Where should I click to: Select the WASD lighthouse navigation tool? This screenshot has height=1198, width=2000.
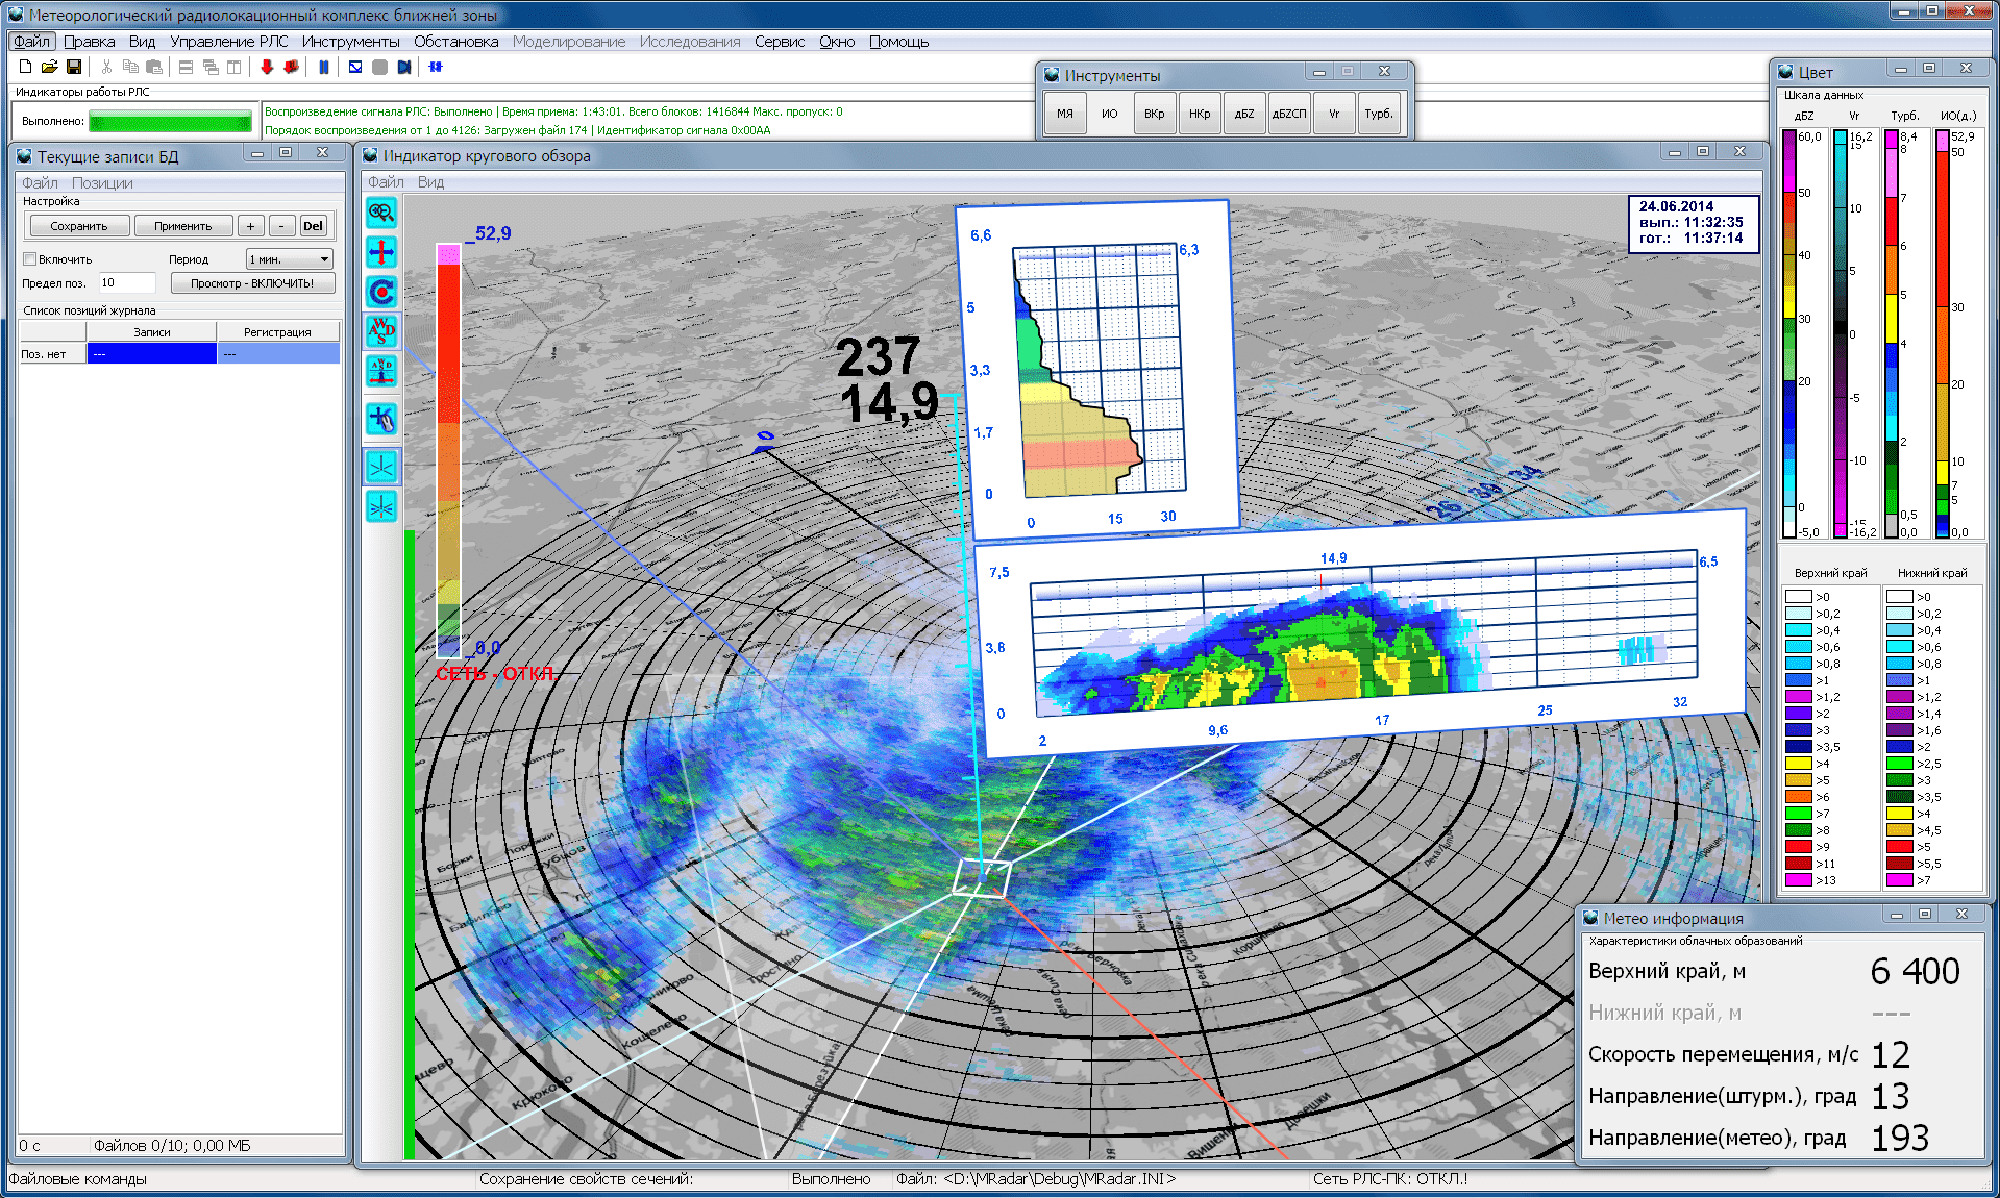click(x=382, y=371)
